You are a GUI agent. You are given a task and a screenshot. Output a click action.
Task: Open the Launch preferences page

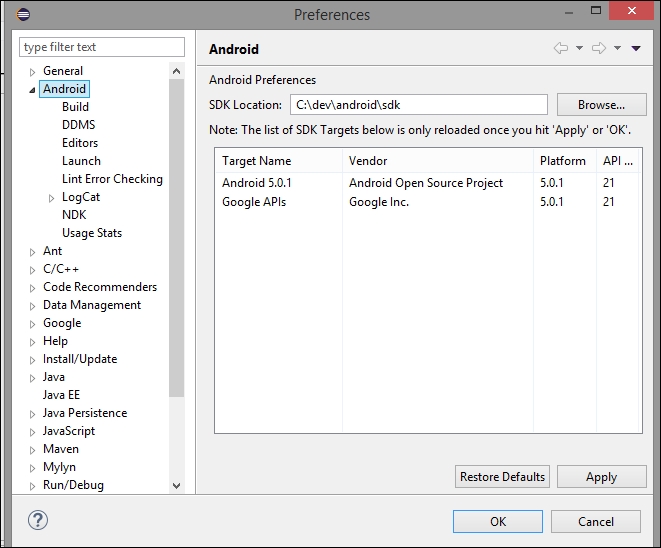tap(81, 161)
